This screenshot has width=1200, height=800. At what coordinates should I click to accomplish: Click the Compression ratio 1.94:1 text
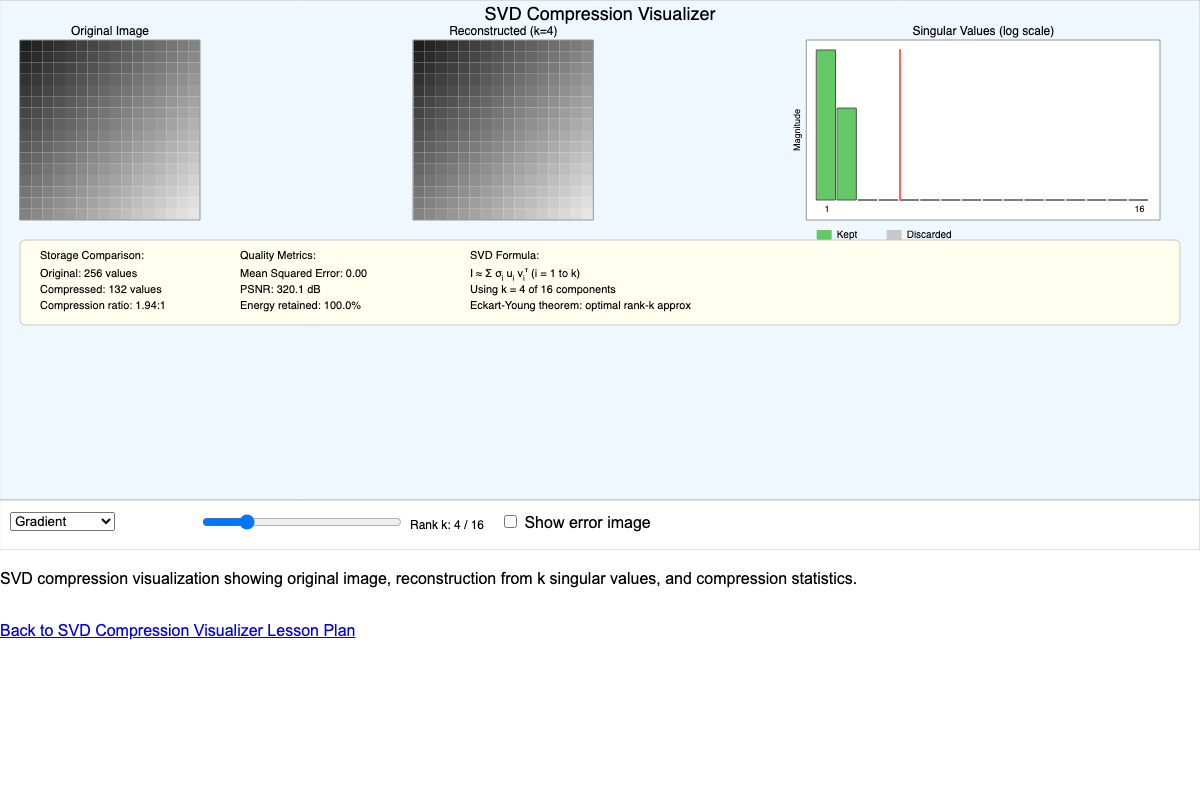(x=102, y=305)
